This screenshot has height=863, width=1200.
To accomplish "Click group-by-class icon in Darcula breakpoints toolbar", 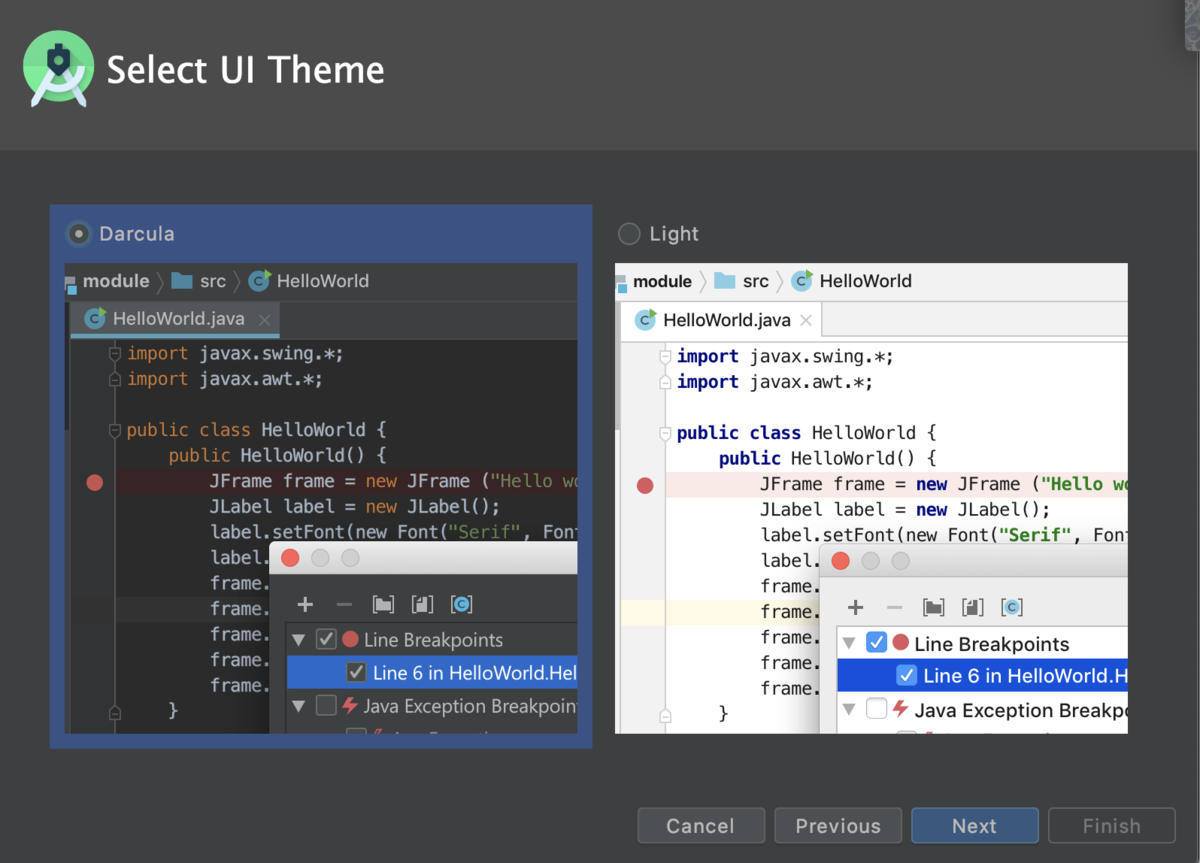I will point(461,604).
